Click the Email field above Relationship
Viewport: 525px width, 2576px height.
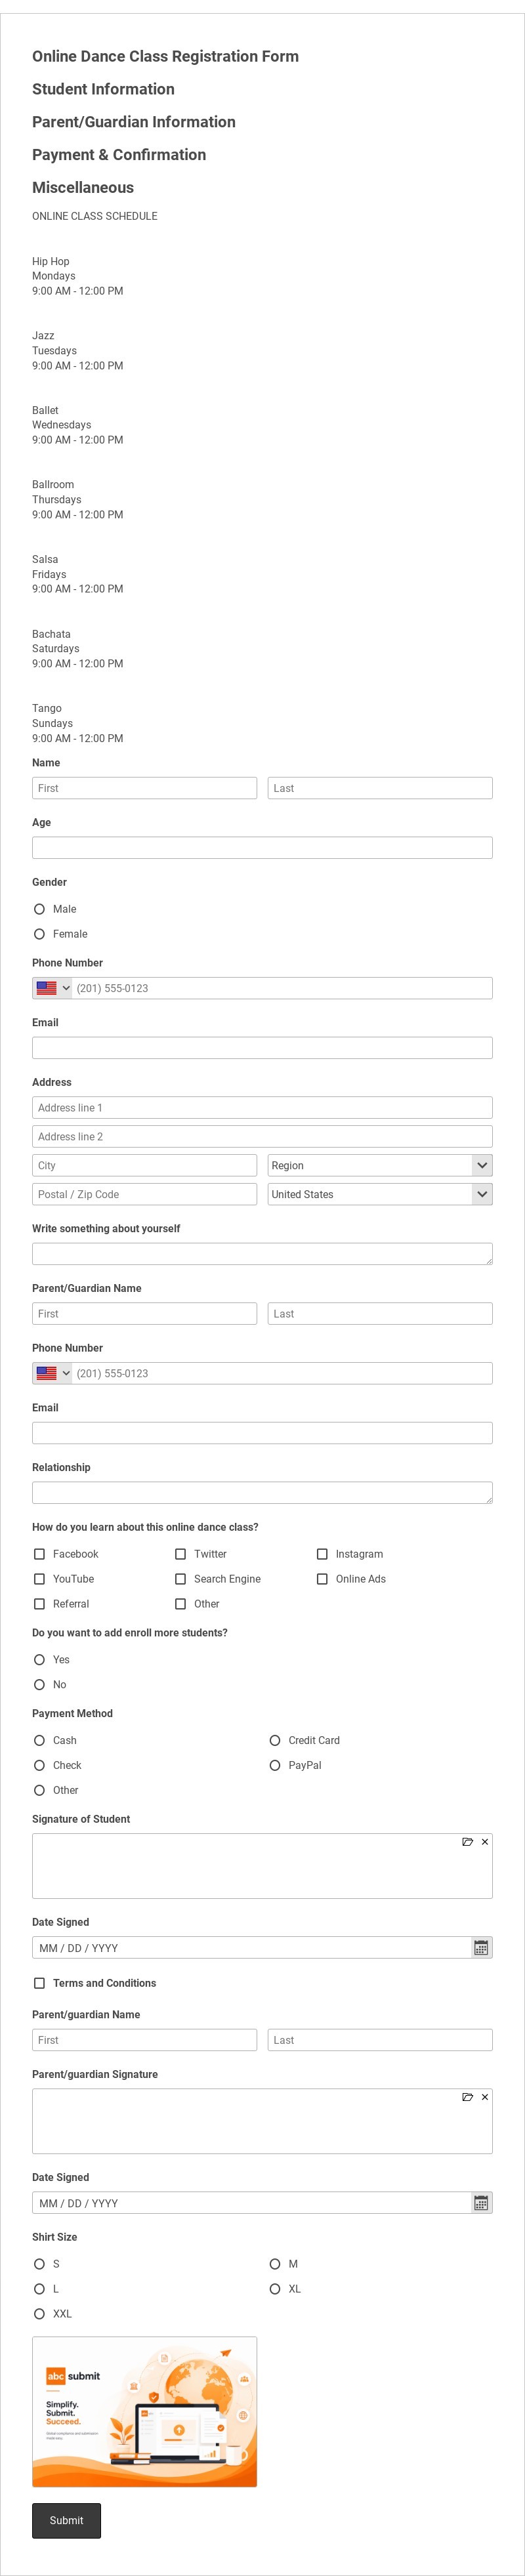coord(262,1433)
